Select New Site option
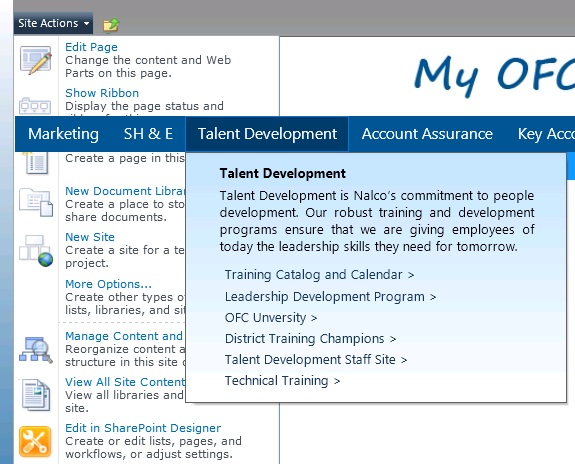575x464 pixels. click(90, 237)
